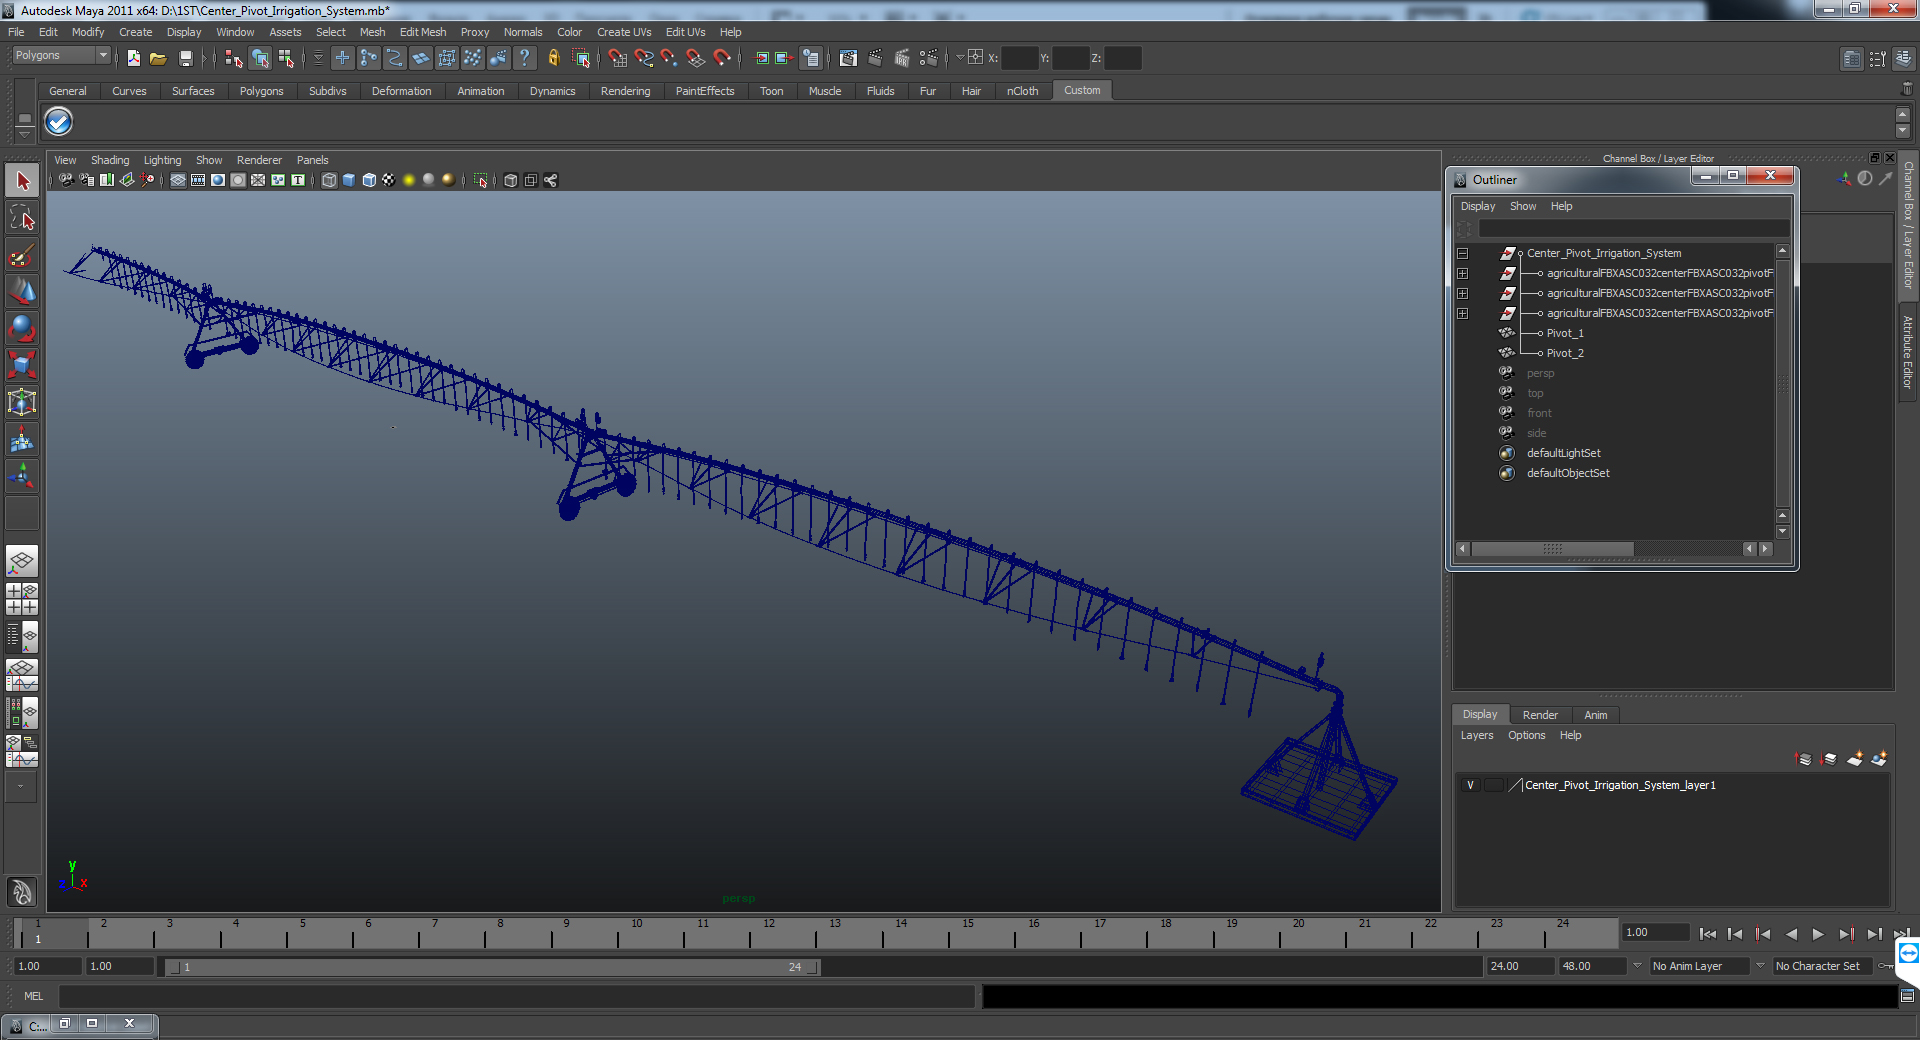This screenshot has width=1920, height=1040.
Task: Select Pivot_1 in the Outliner
Action: [x=1565, y=333]
